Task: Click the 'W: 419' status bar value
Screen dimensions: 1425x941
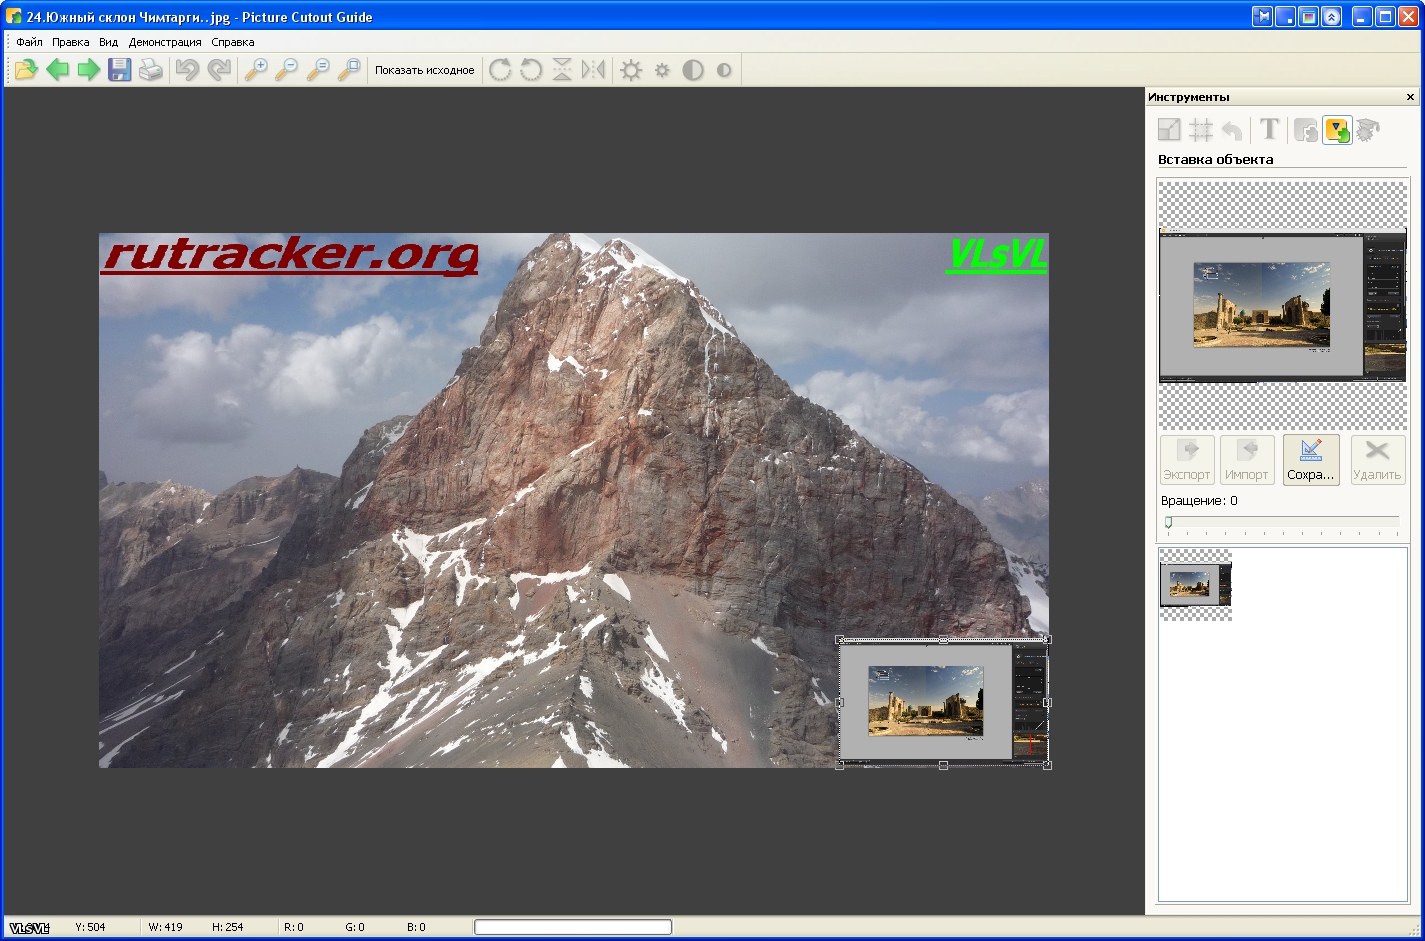Action: click(168, 928)
